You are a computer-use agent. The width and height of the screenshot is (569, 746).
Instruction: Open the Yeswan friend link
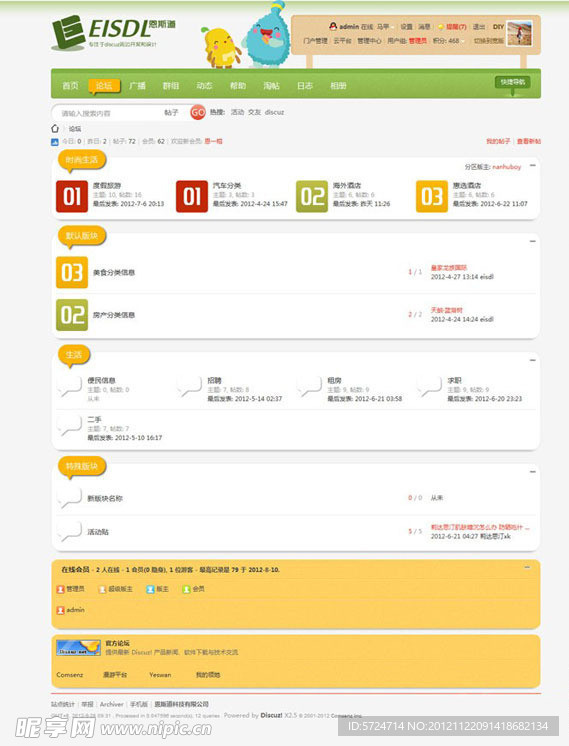pos(160,675)
